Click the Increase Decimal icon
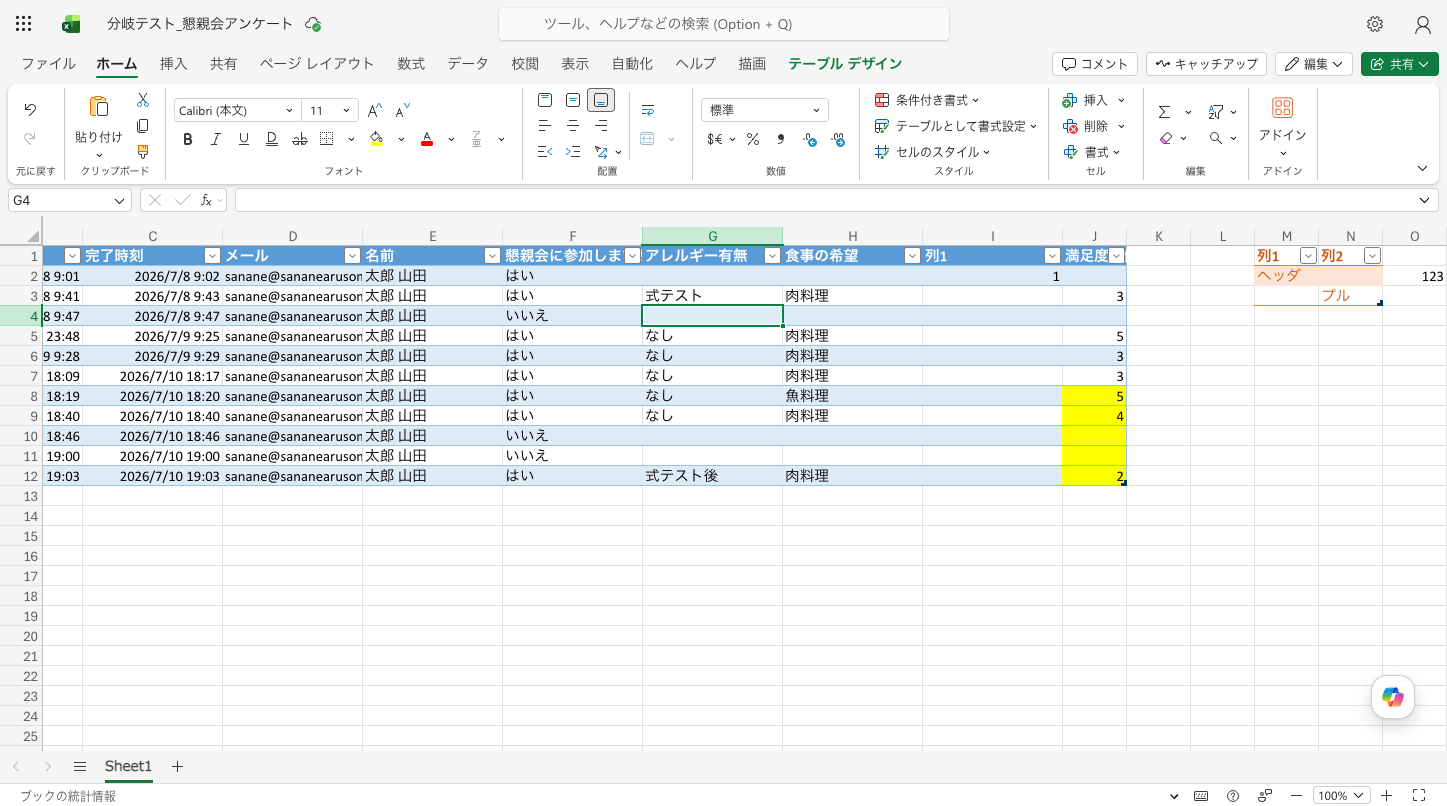The width and height of the screenshot is (1447, 806). point(810,139)
